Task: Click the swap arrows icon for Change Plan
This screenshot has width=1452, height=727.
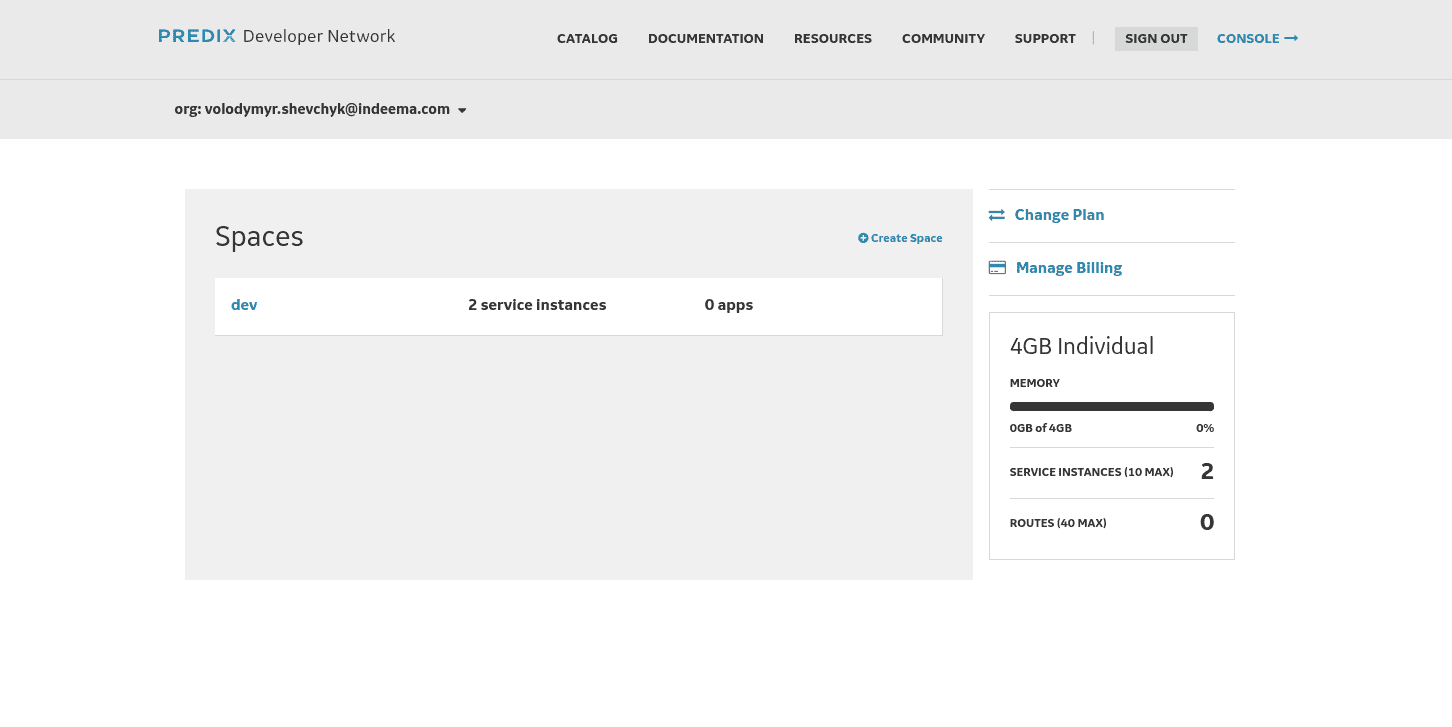Action: click(997, 215)
